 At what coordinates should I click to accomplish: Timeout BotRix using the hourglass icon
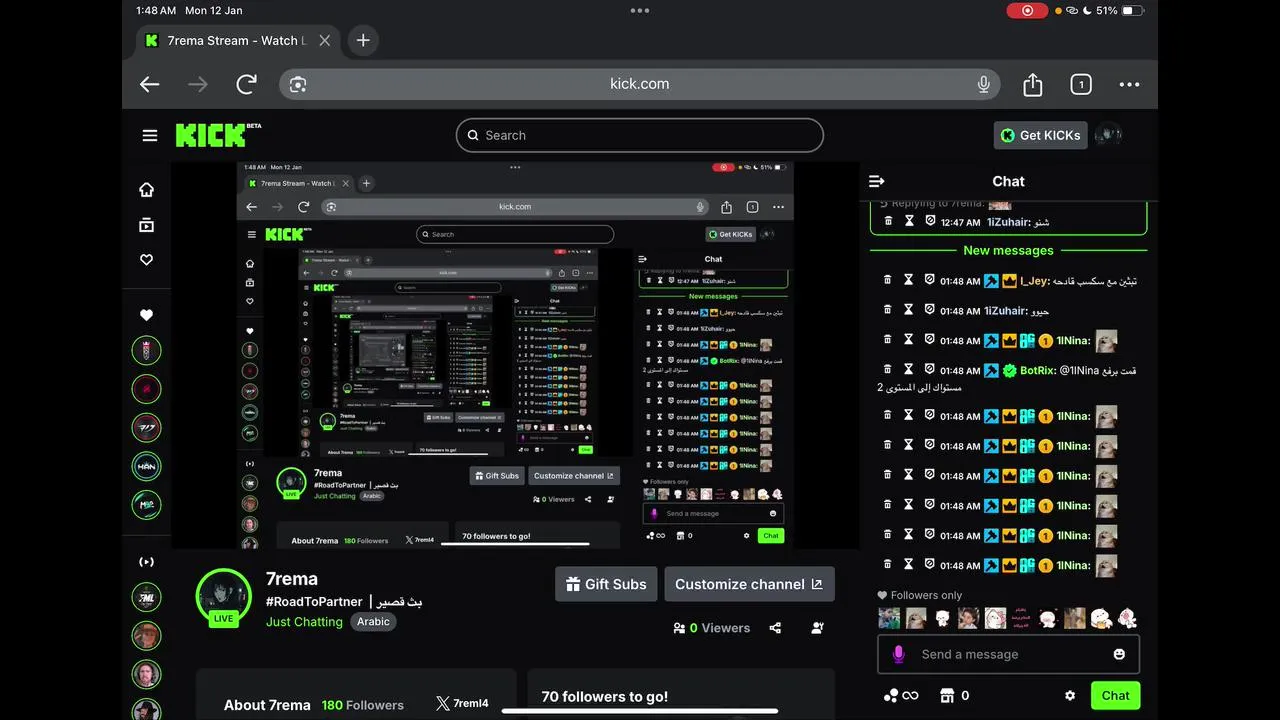909,370
